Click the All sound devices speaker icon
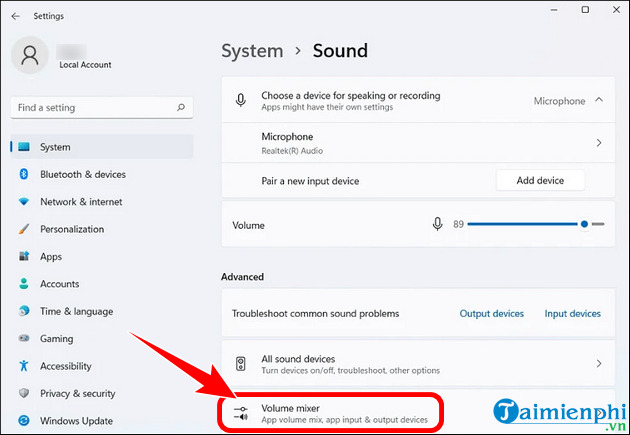The width and height of the screenshot is (630, 435). coord(241,364)
